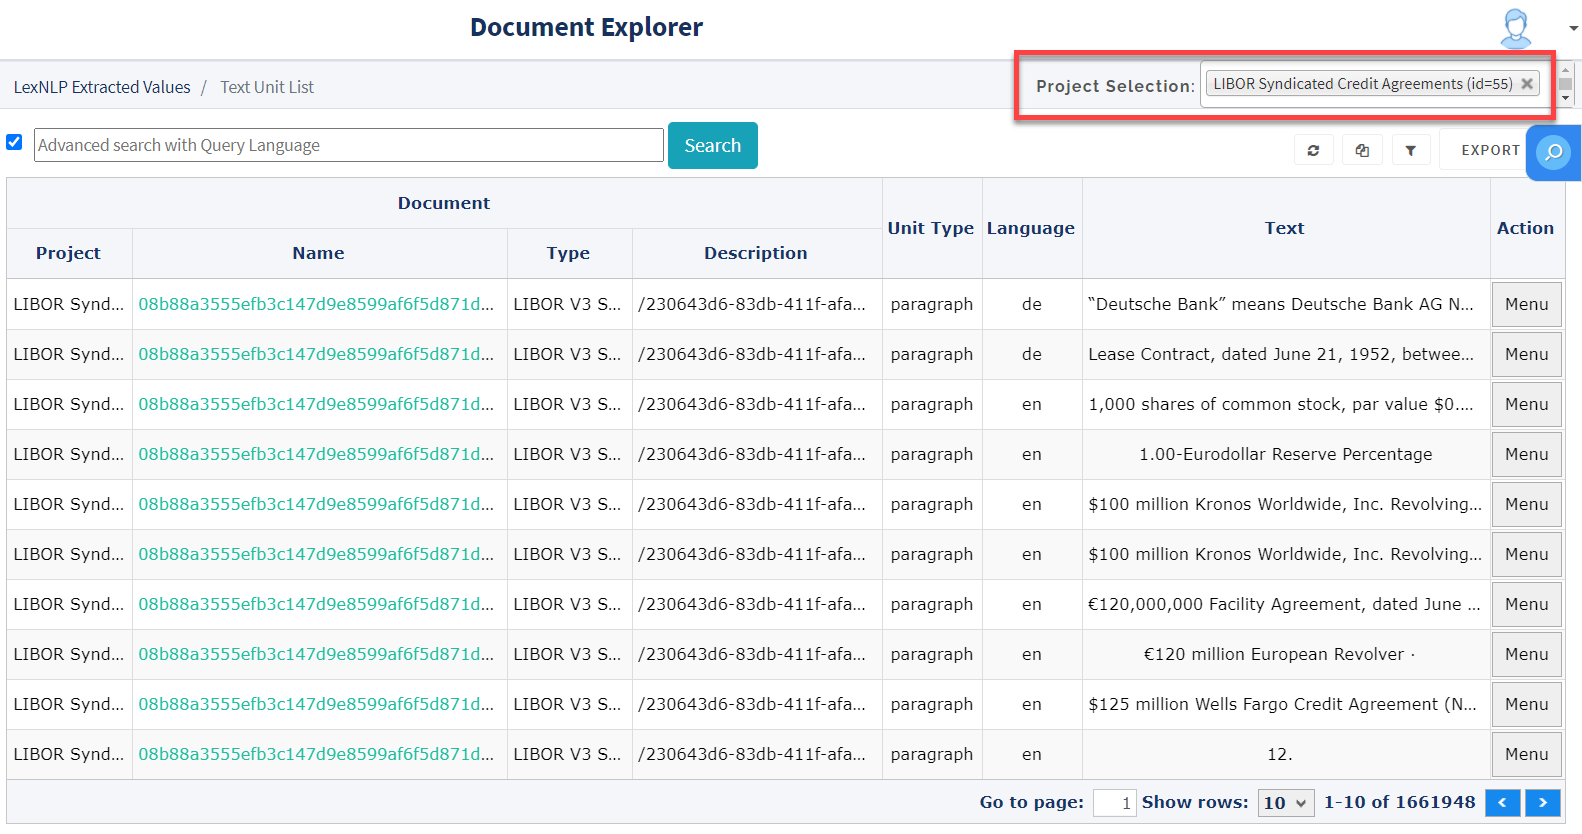The height and width of the screenshot is (834, 1582).
Task: Open the document link in the Deutsche Bank row
Action: pyautogui.click(x=316, y=304)
